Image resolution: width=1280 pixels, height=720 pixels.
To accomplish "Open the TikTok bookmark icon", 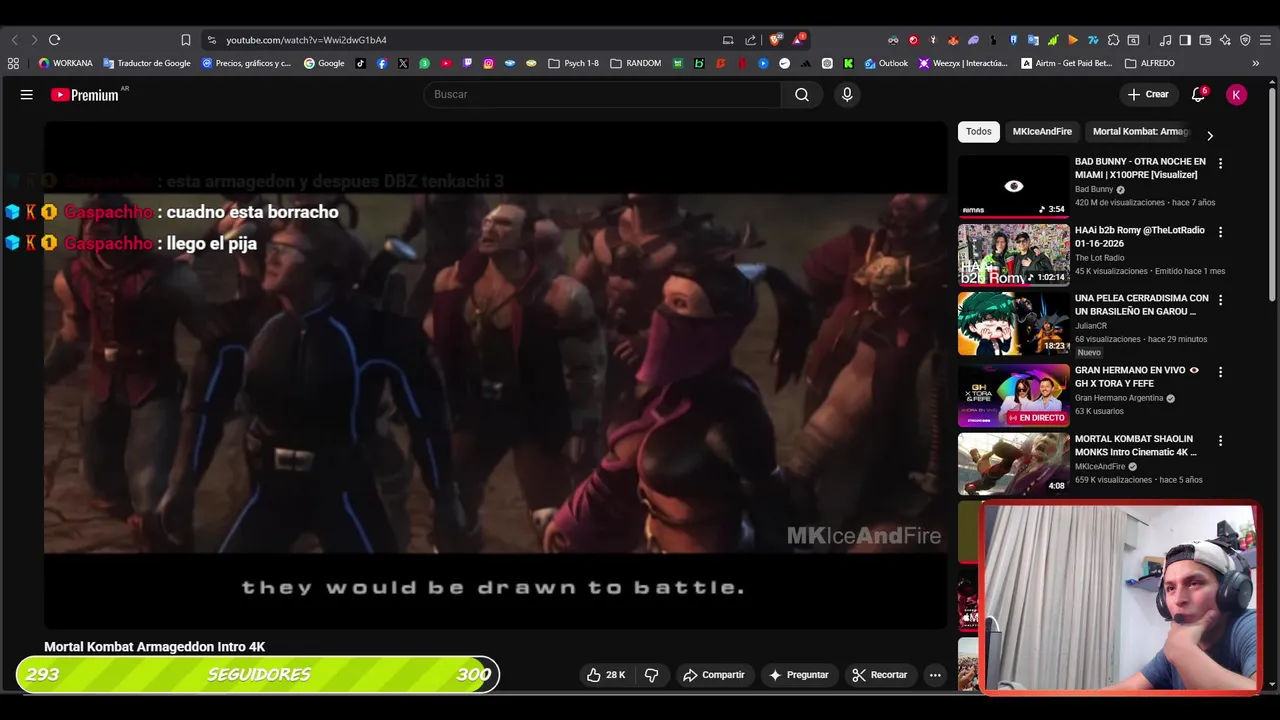I will [x=361, y=63].
